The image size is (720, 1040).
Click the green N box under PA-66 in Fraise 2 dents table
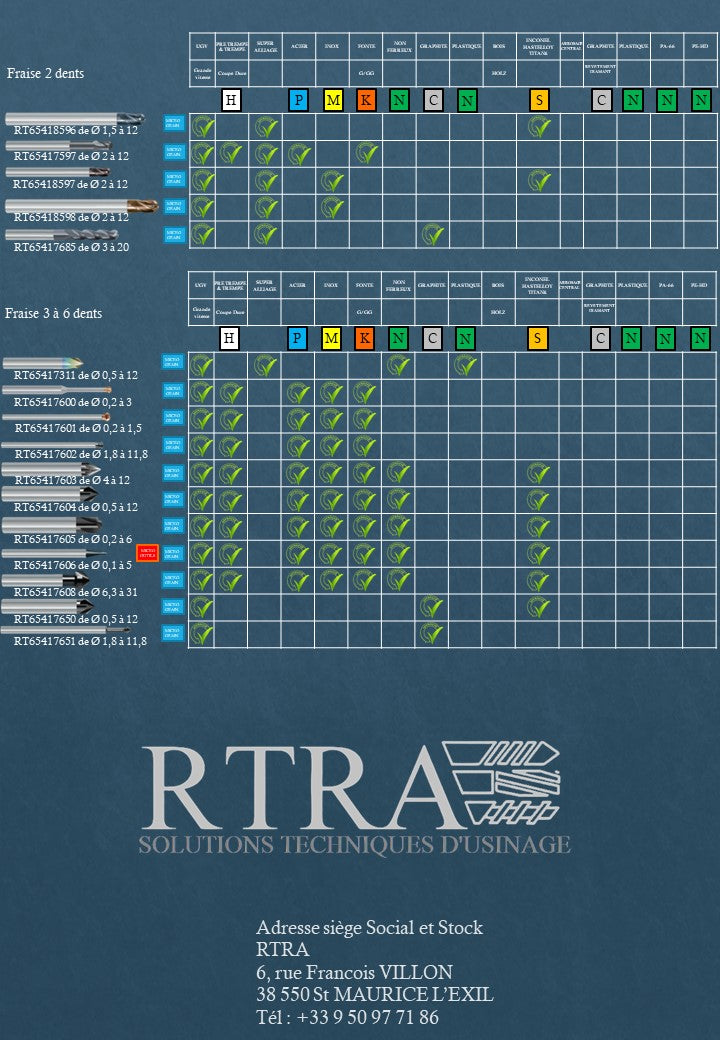[667, 101]
